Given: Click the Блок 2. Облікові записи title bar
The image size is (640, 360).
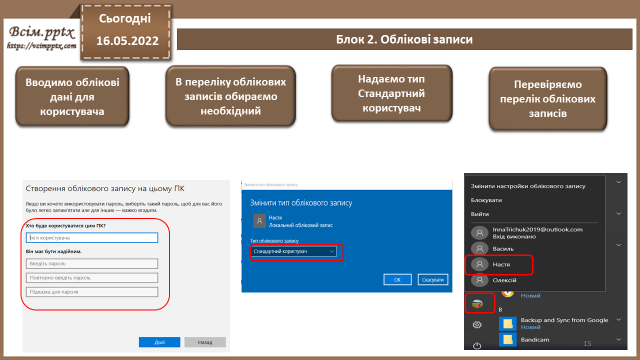Looking at the screenshot, I should [404, 40].
